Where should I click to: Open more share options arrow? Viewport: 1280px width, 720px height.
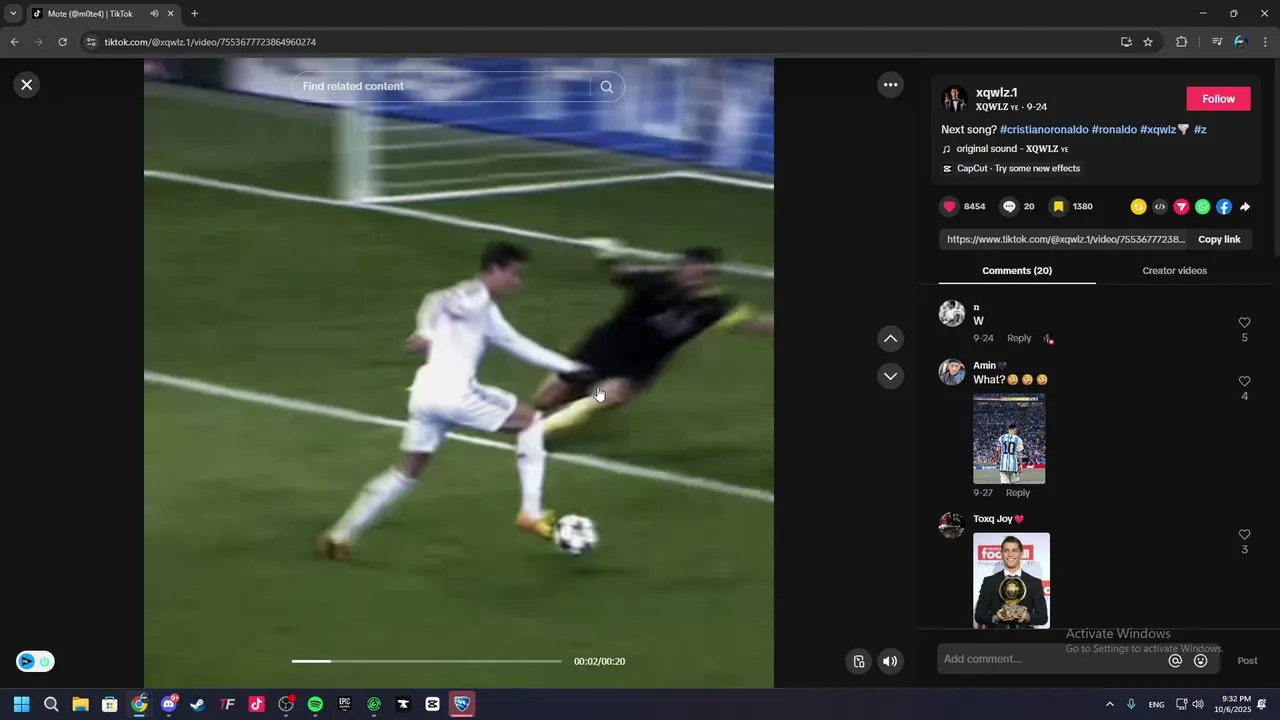click(x=1245, y=207)
